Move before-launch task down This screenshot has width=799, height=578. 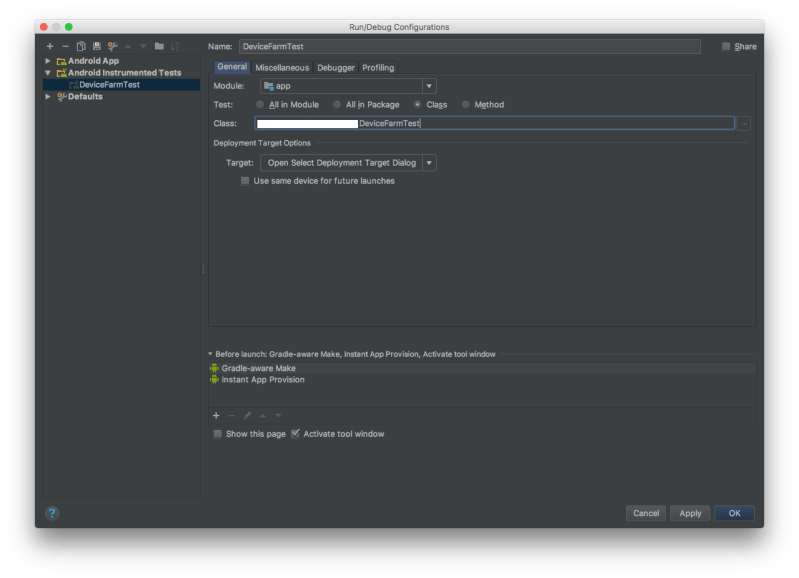[278, 415]
